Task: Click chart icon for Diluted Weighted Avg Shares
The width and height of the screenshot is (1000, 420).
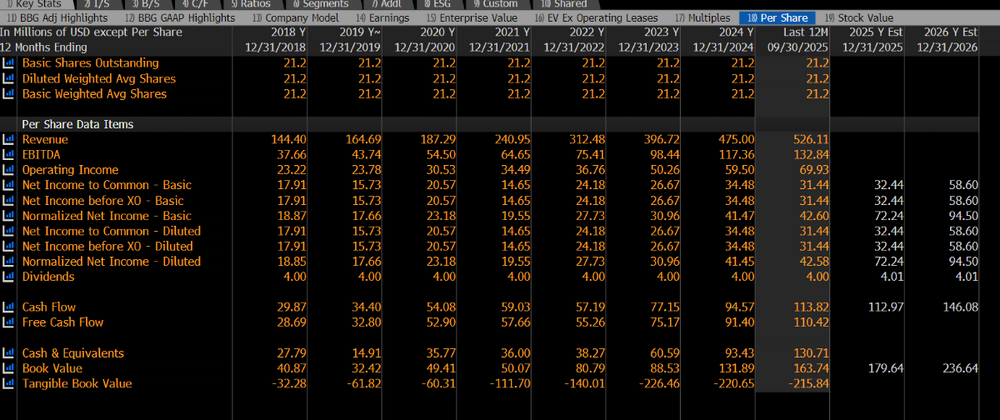Action: pos(9,78)
